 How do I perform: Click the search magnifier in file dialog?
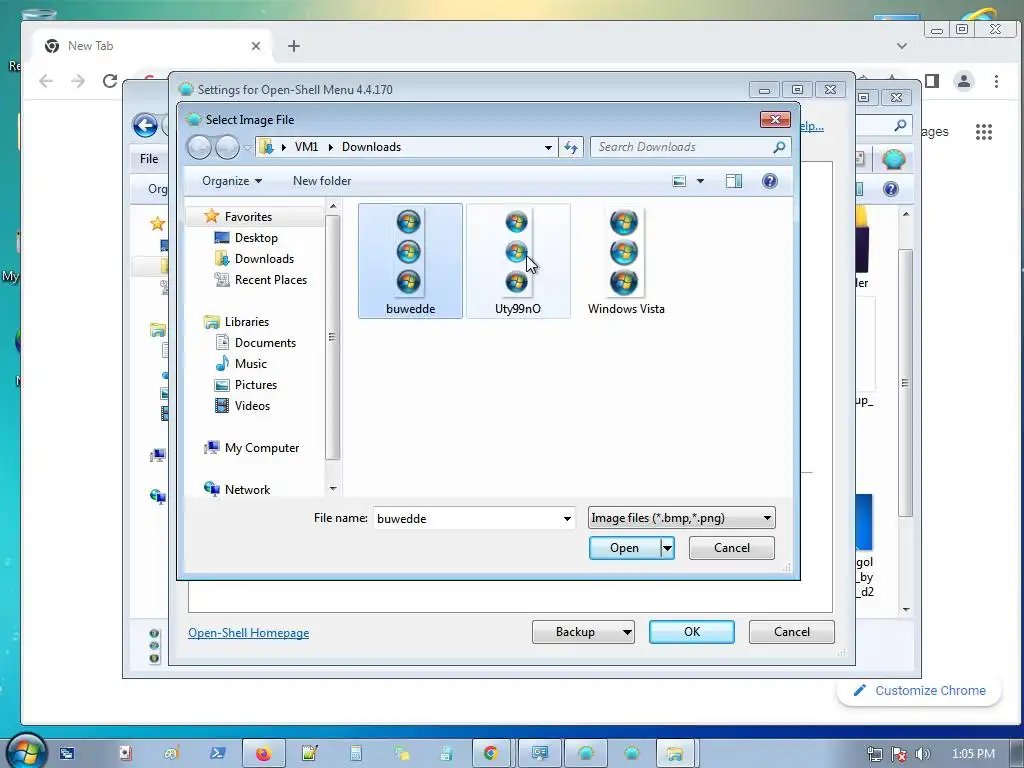(x=779, y=147)
